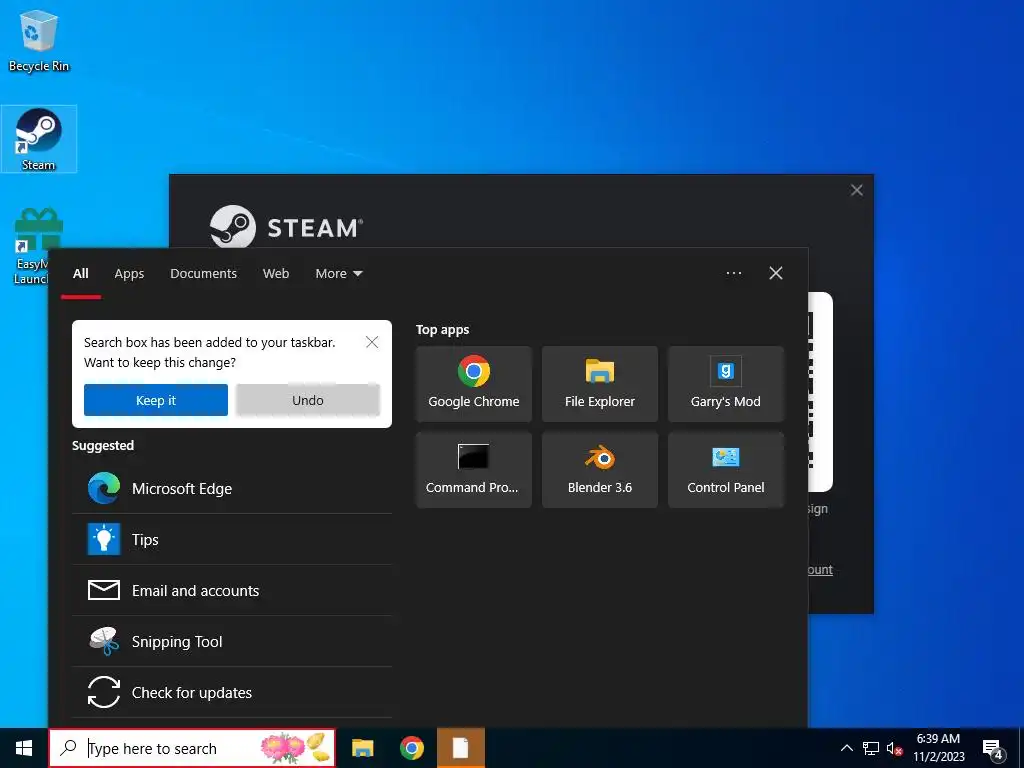Open File Explorer tile in Top apps
Screen dimensions: 1024x768
pyautogui.click(x=600, y=384)
